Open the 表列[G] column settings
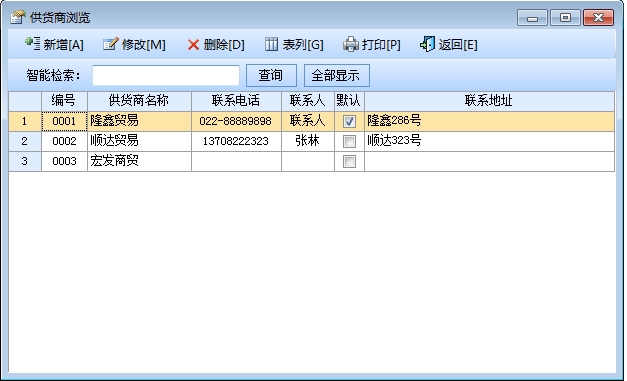 (x=294, y=44)
